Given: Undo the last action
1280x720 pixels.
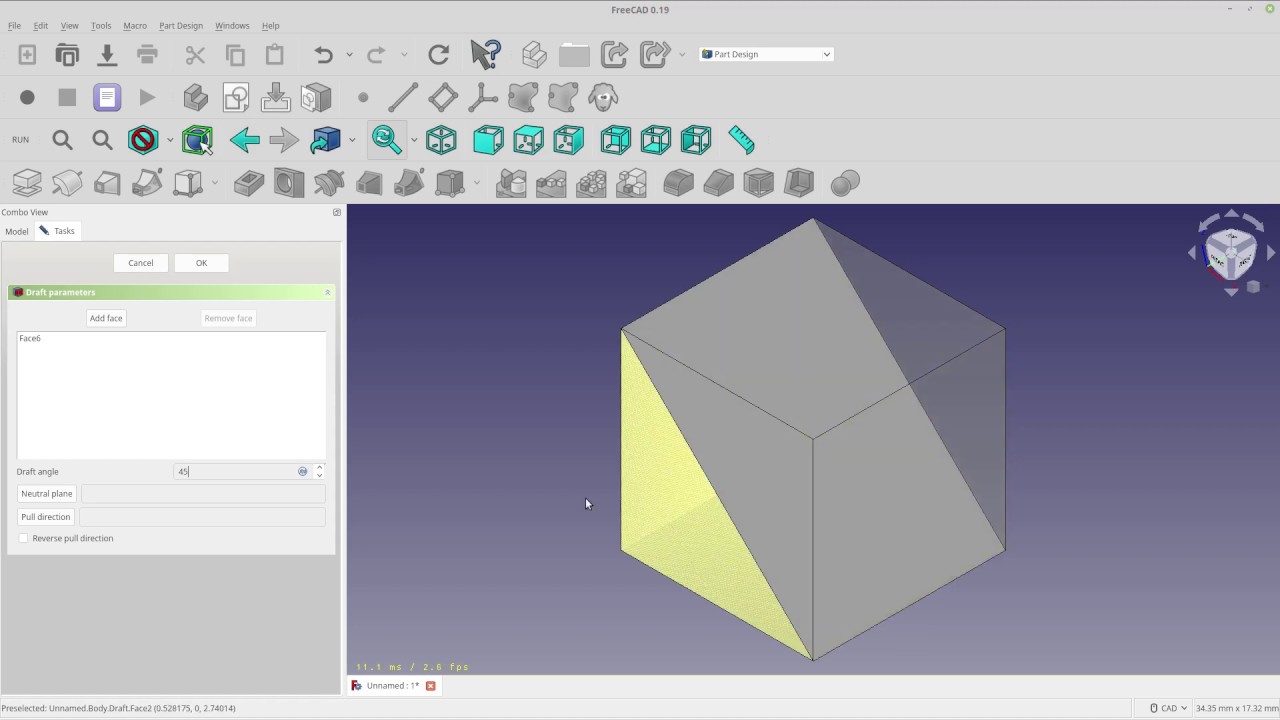Looking at the screenshot, I should [x=323, y=55].
